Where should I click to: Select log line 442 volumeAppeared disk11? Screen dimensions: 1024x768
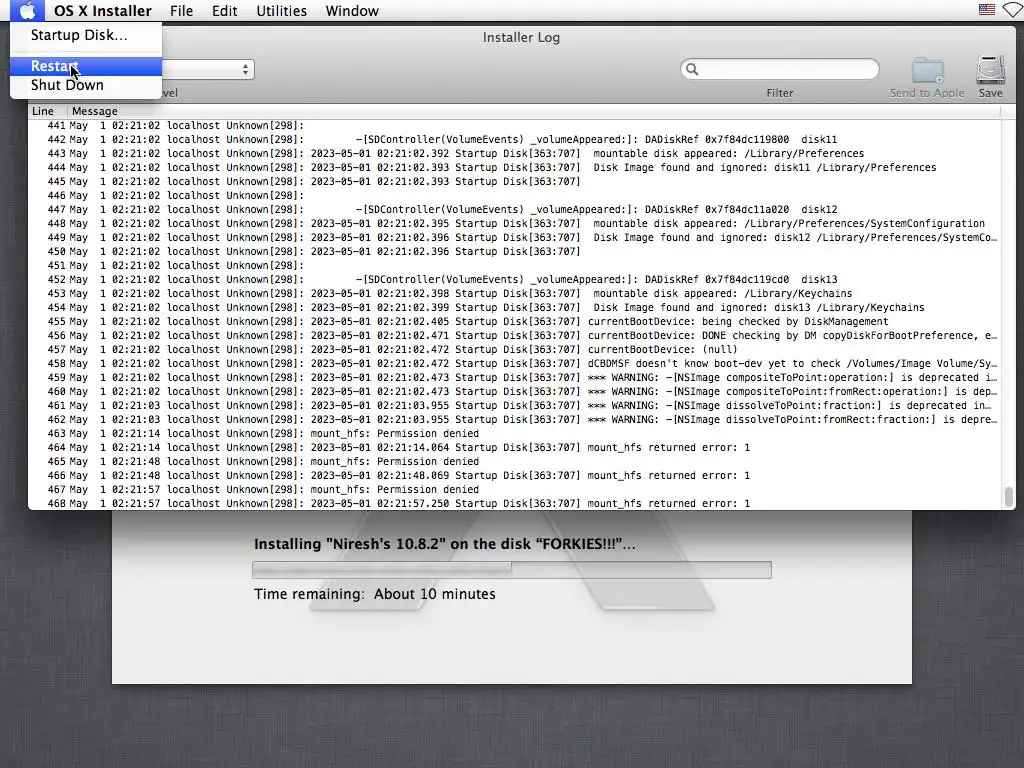coord(514,139)
